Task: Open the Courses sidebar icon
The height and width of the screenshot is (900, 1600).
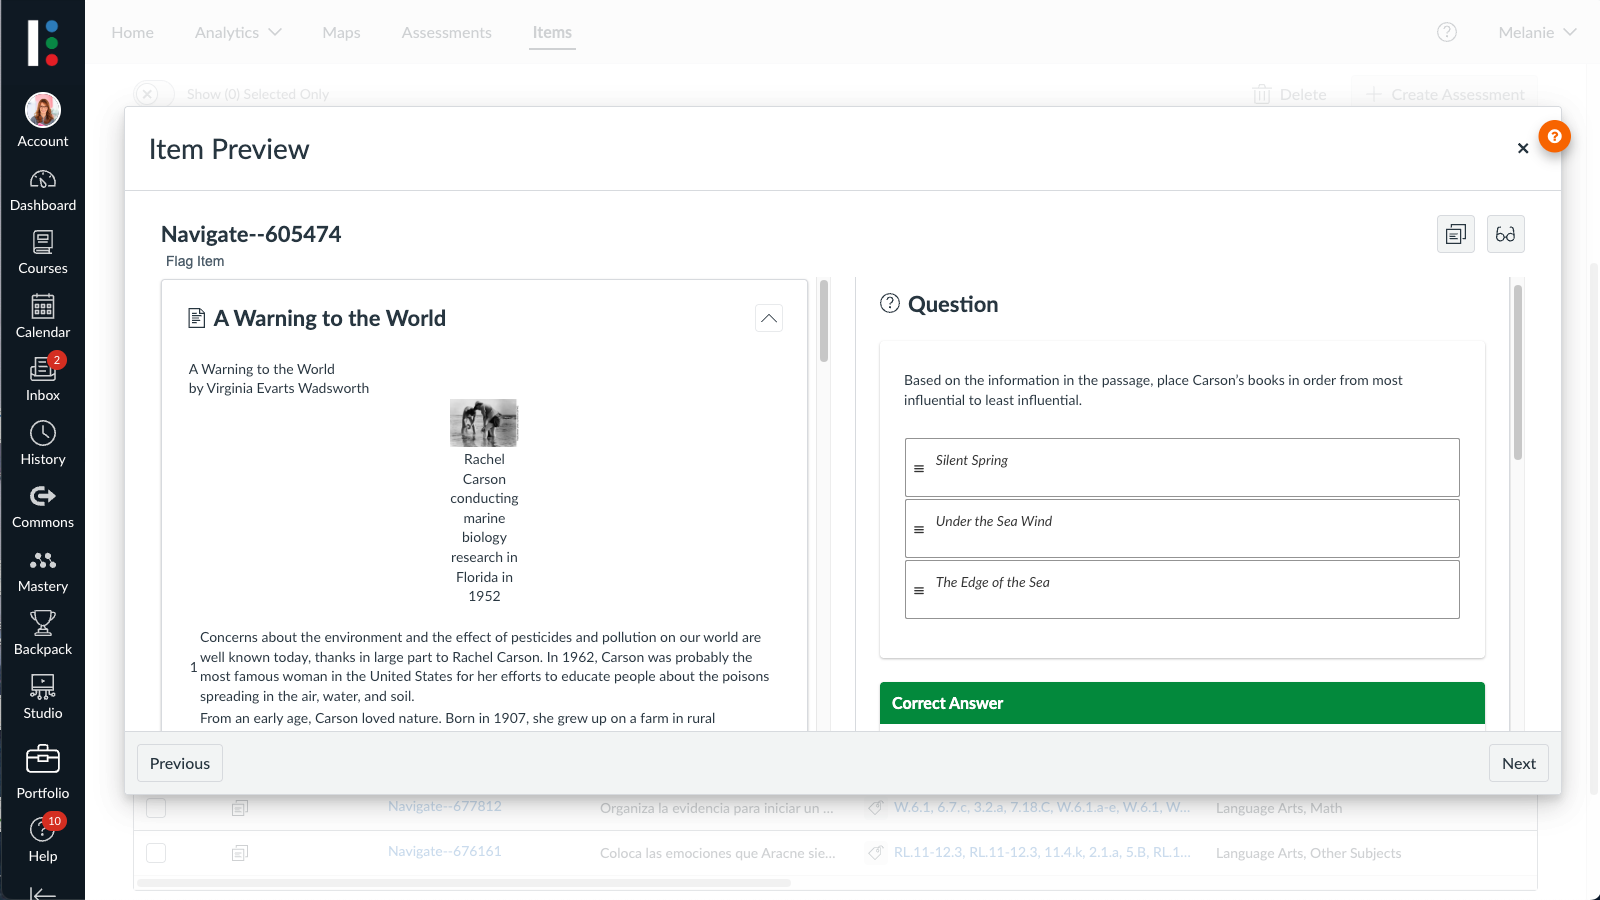Action: coord(42,254)
